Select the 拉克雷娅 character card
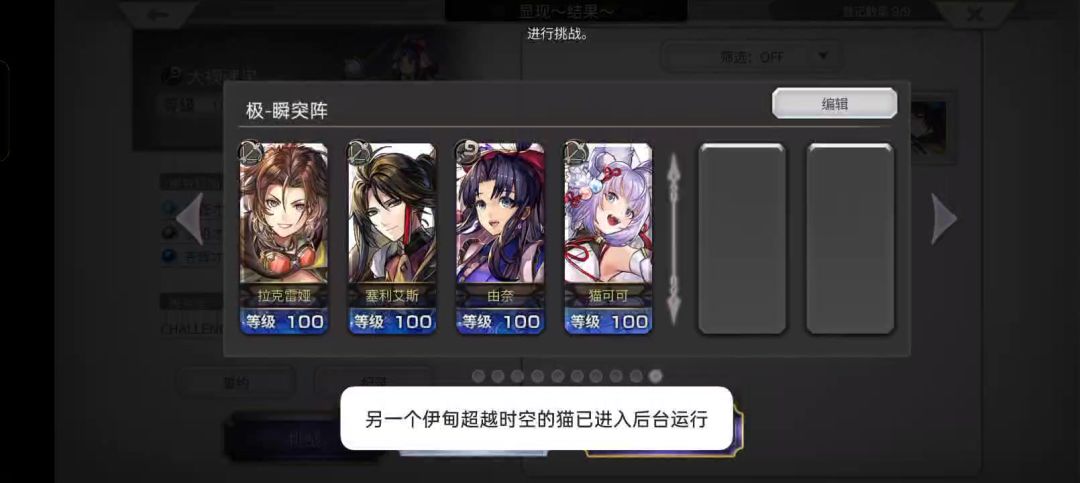1080x483 pixels. [x=284, y=238]
